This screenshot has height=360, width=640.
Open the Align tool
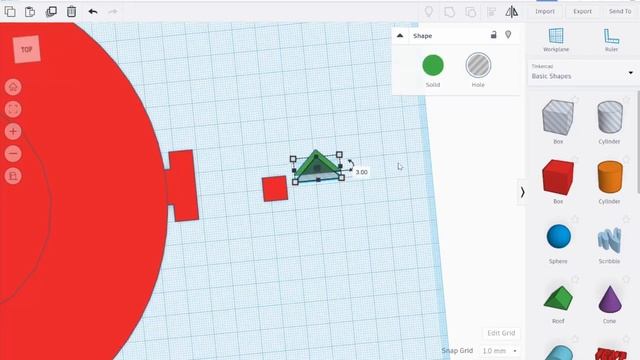[x=491, y=12]
